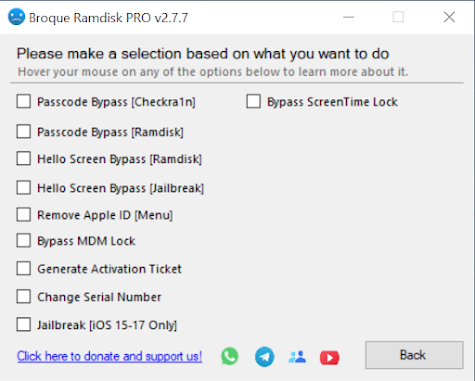Viewport: 475px width, 381px height.
Task: Check Change Serial Number option
Action: [24, 296]
